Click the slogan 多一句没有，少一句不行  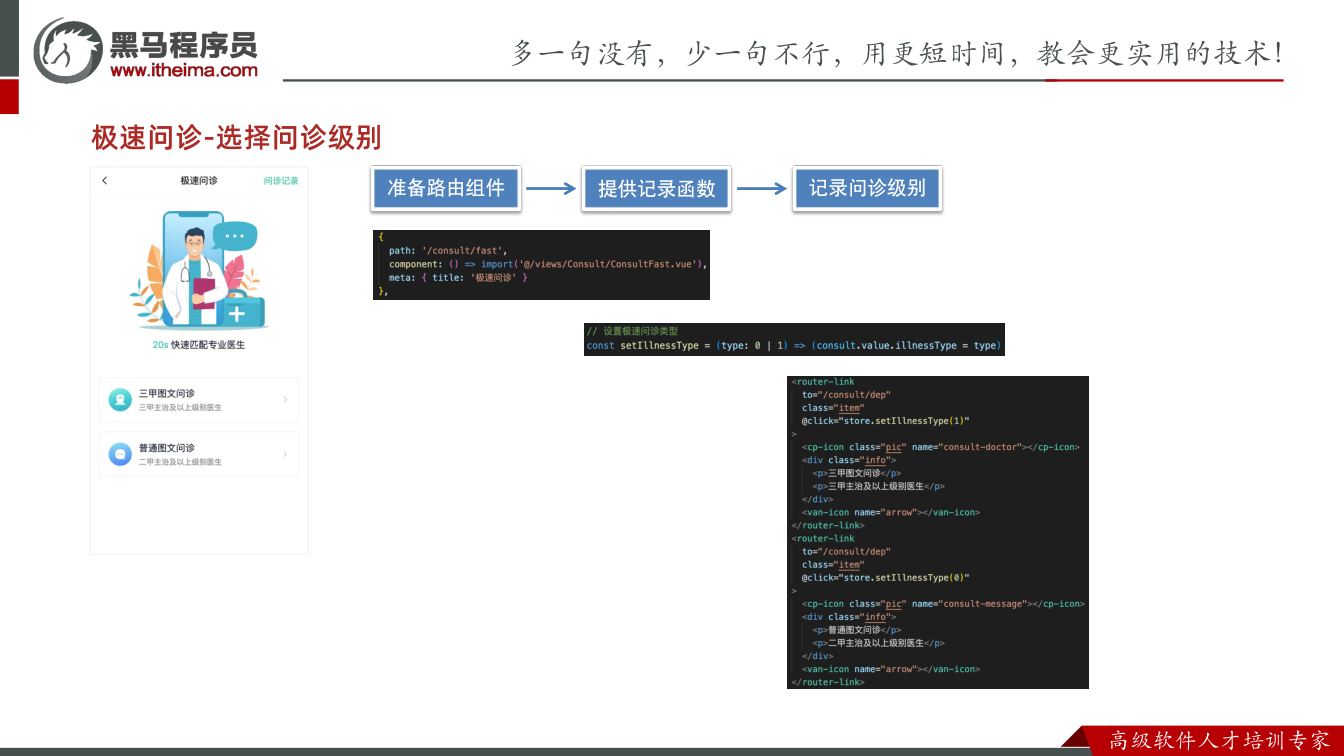pyautogui.click(x=670, y=53)
